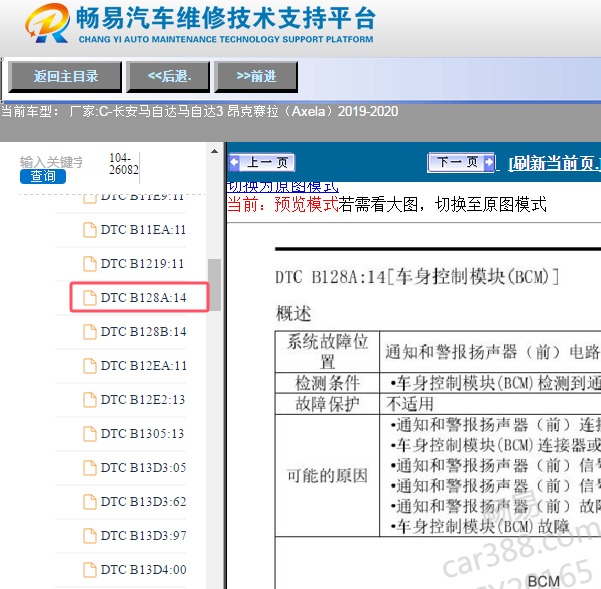Click document icon beside DTC B128B:14
Viewport: 601px width, 589px height.
point(90,332)
